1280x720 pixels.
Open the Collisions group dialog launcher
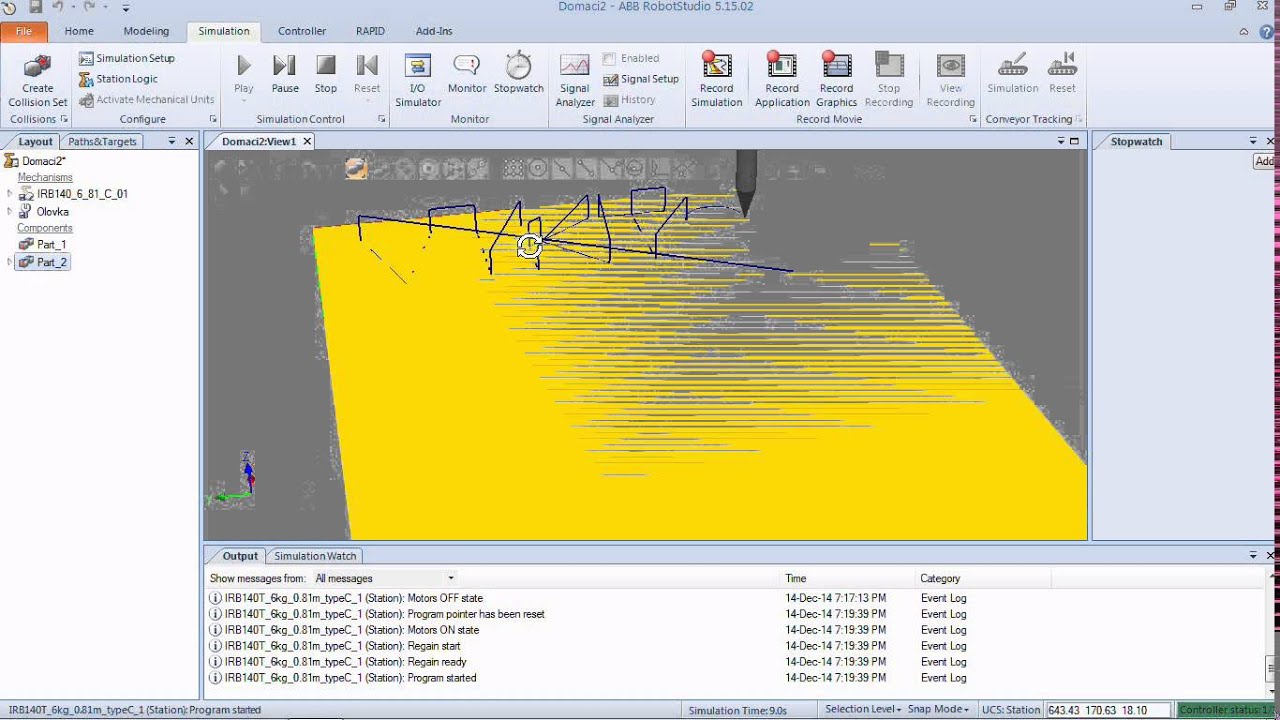coord(64,119)
